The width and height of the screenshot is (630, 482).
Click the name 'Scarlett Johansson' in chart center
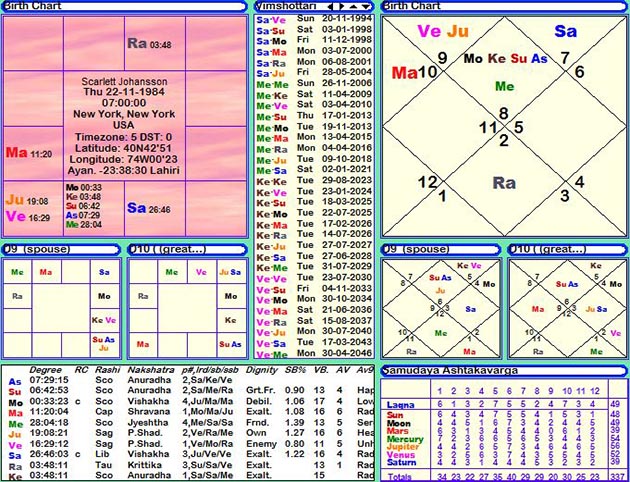(125, 82)
